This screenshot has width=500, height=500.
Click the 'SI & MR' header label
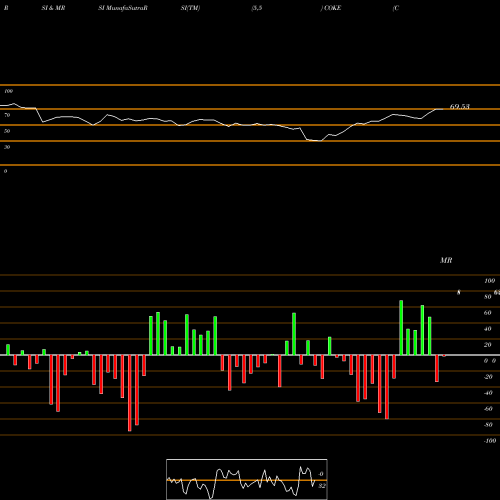(53, 8)
